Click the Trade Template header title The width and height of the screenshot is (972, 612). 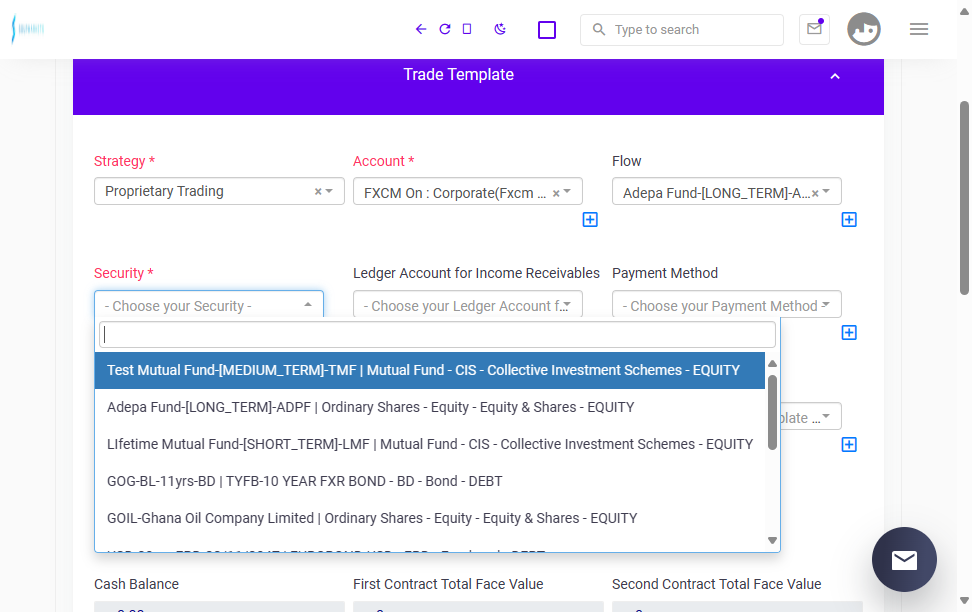[459, 74]
